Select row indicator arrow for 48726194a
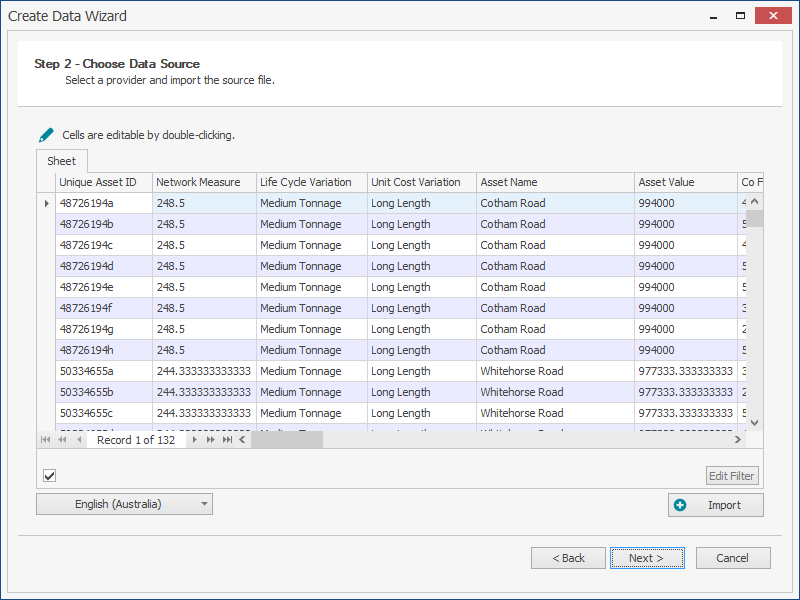Image resolution: width=800 pixels, height=600 pixels. 46,203
